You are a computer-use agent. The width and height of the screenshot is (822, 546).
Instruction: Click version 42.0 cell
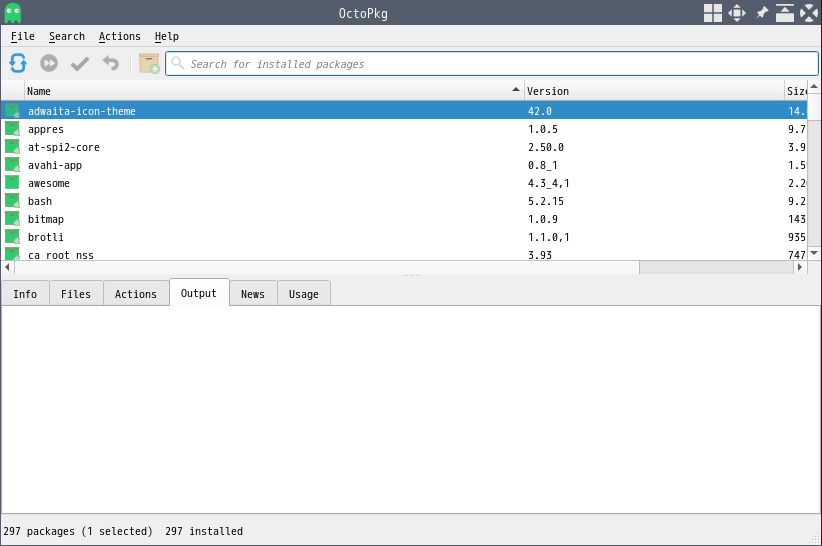click(539, 111)
